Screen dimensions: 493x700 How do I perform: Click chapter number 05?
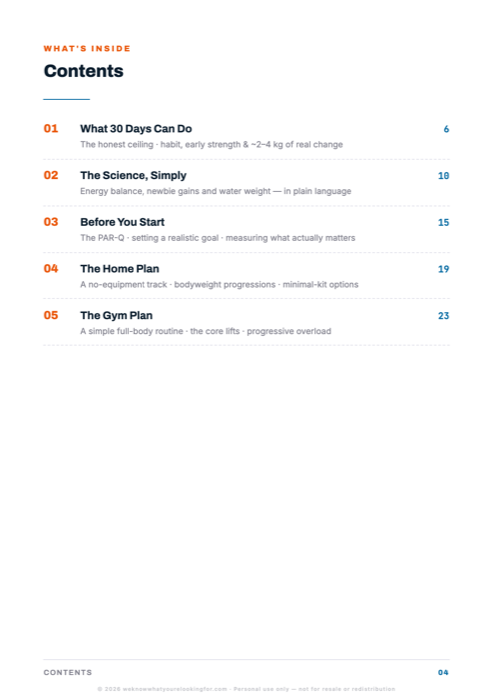click(x=51, y=315)
